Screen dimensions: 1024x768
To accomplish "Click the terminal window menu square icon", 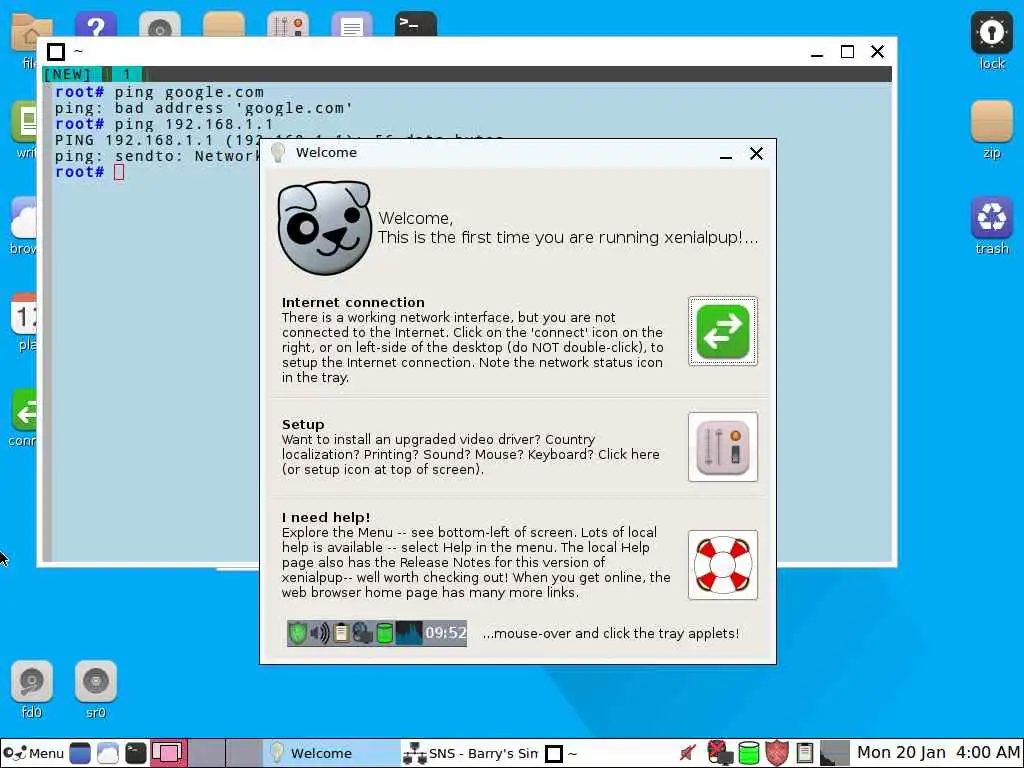I will point(56,52).
